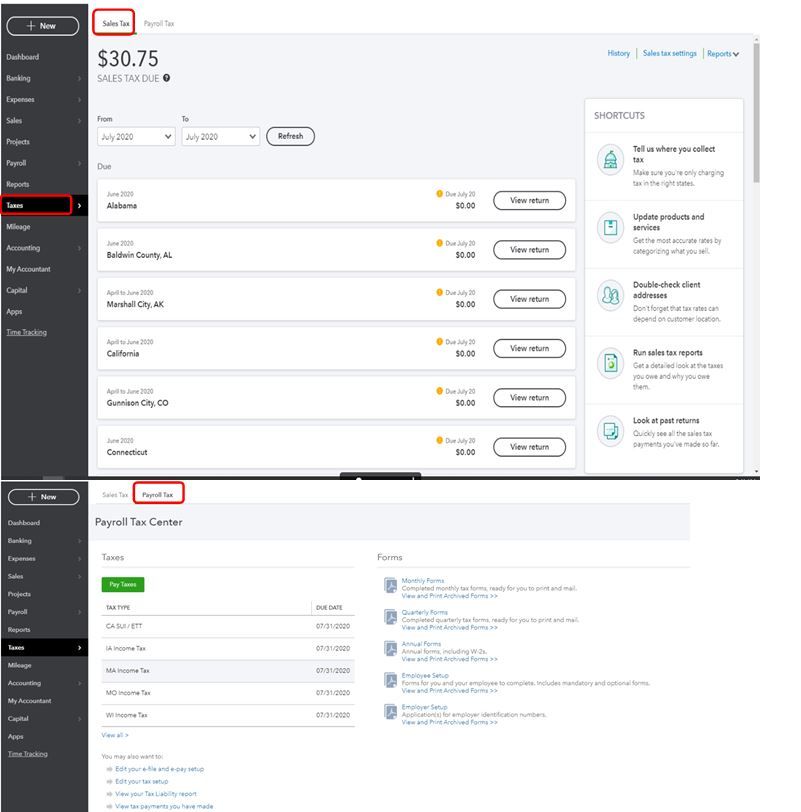The width and height of the screenshot is (801, 812).
Task: Open View your Tax Liability report link
Action: (156, 794)
